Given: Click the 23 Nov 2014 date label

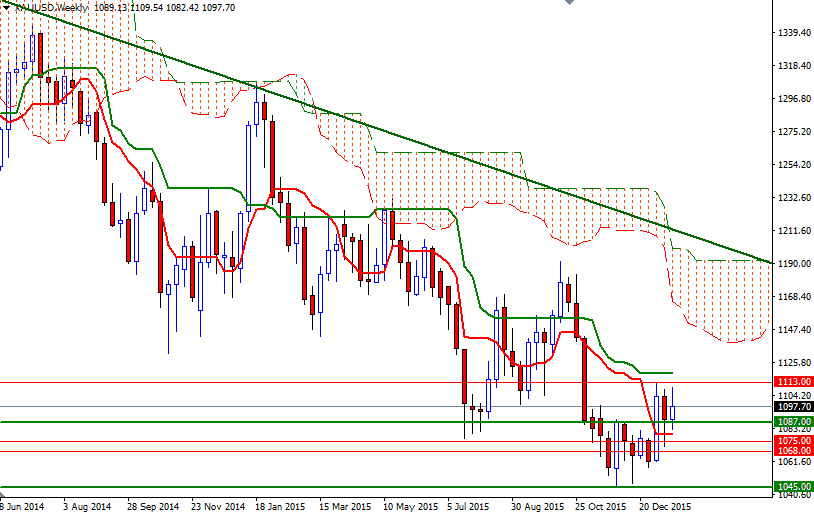Looking at the screenshot, I should 218,506.
